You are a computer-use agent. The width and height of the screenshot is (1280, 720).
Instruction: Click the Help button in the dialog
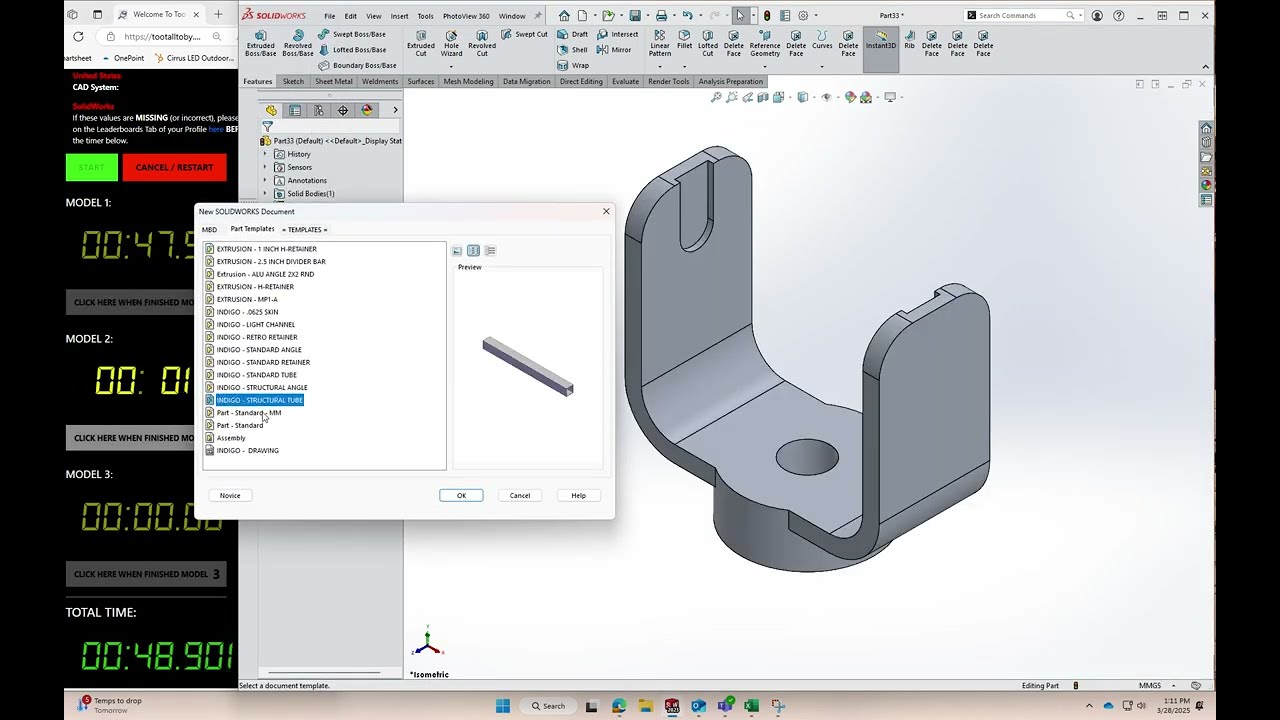[x=578, y=495]
